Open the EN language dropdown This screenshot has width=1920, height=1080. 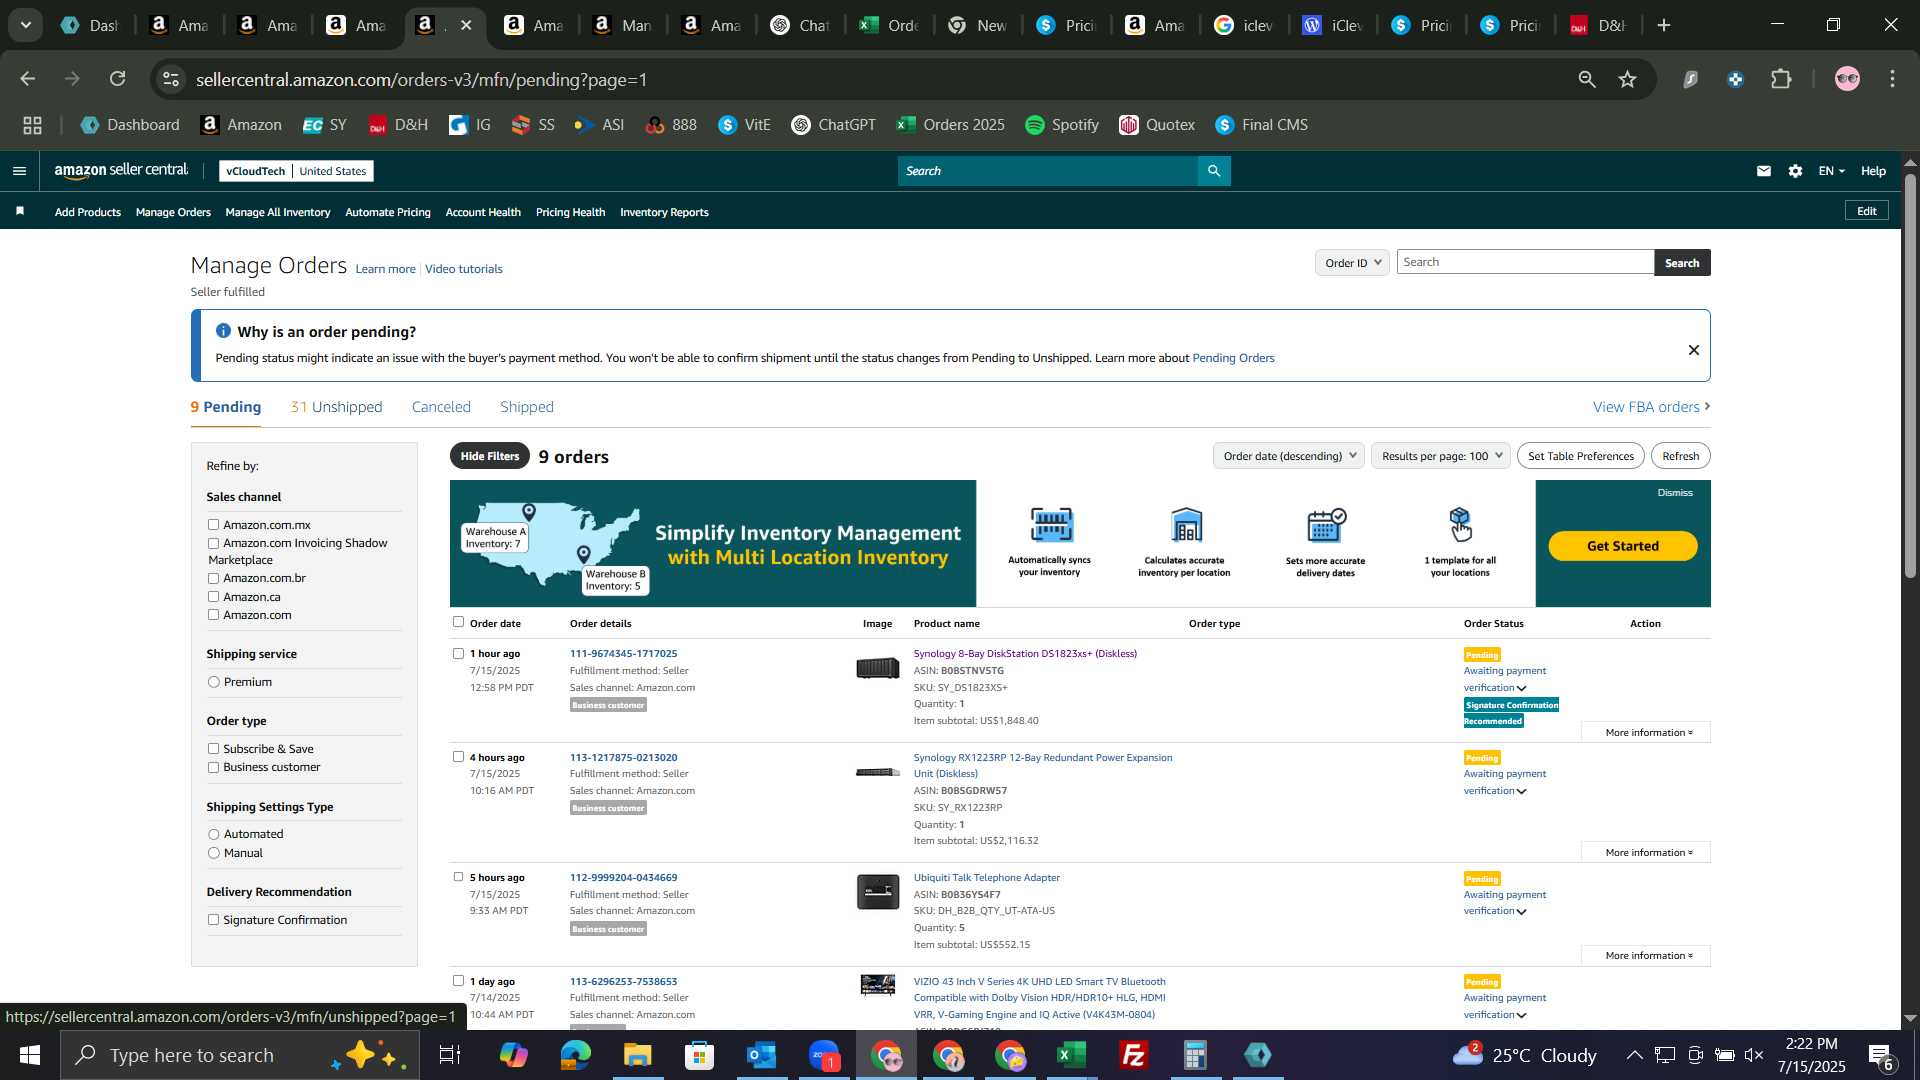[1831, 171]
